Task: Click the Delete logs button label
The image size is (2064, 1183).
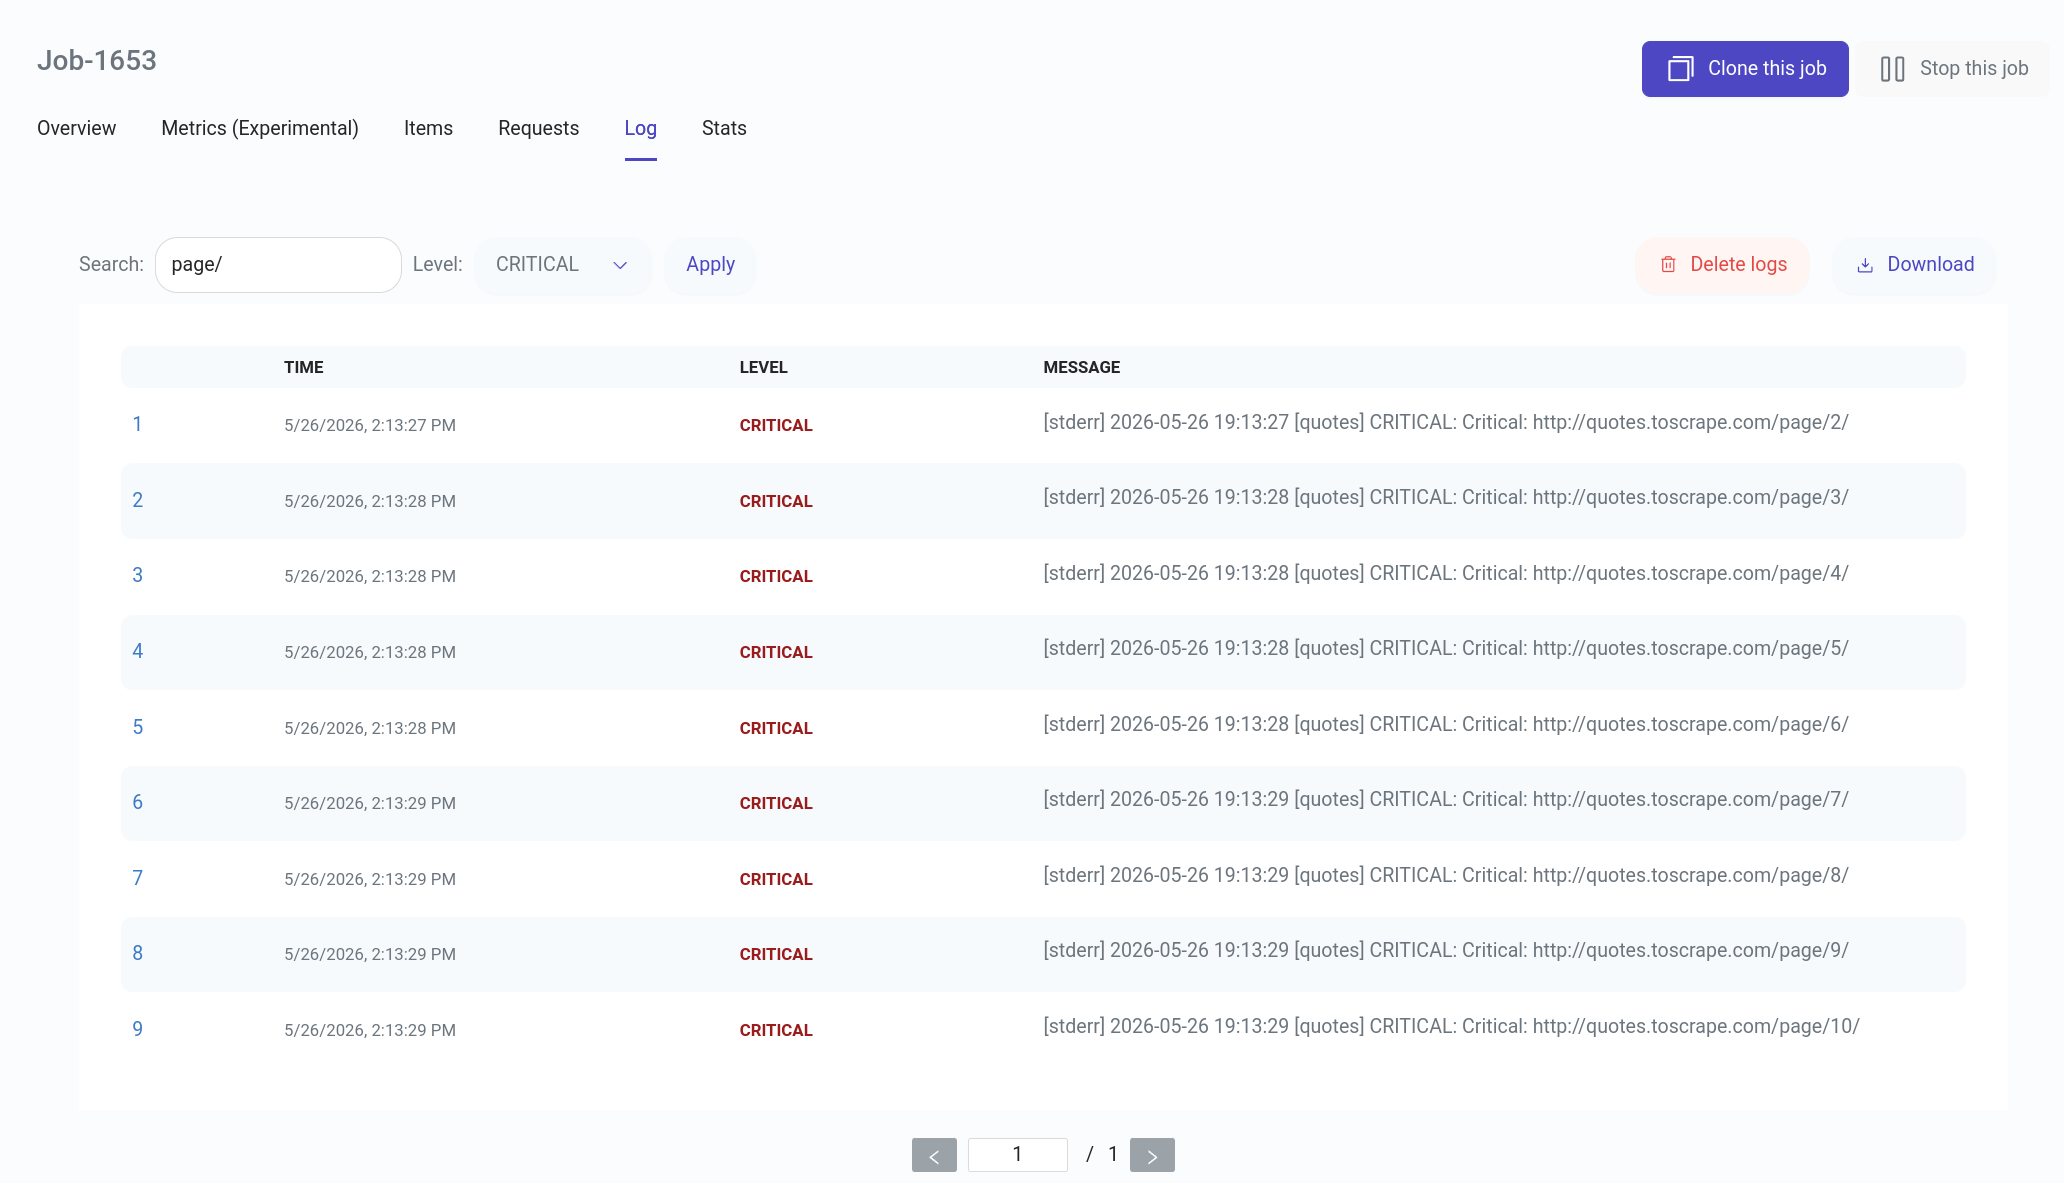Action: coord(1738,264)
